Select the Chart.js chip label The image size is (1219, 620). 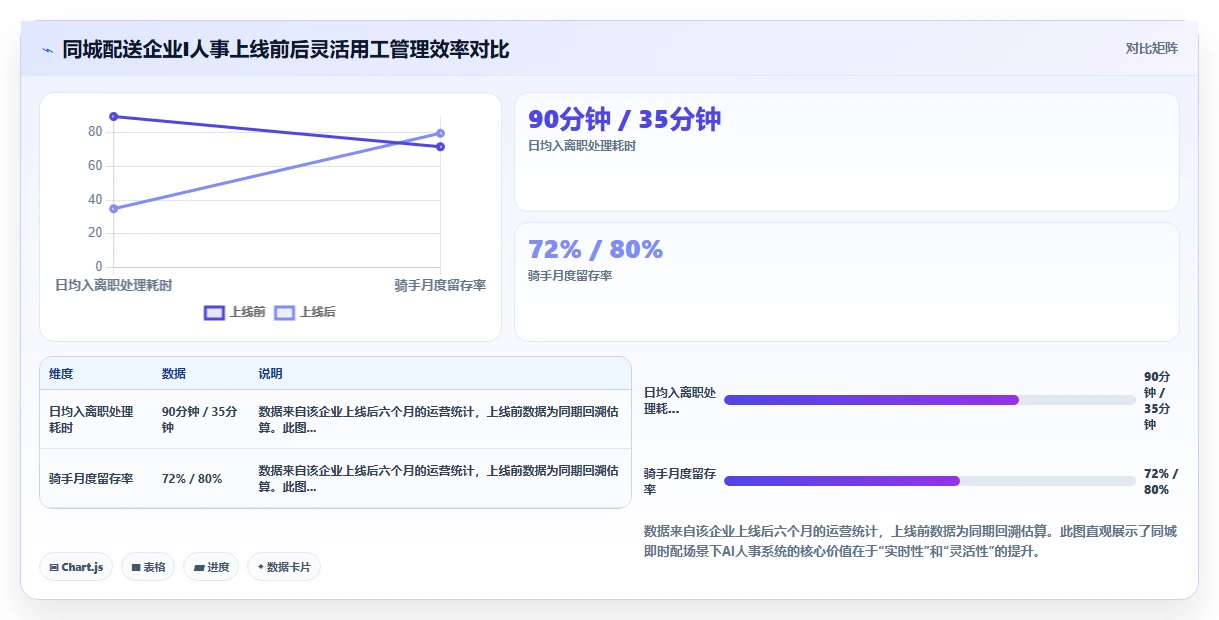click(x=82, y=567)
